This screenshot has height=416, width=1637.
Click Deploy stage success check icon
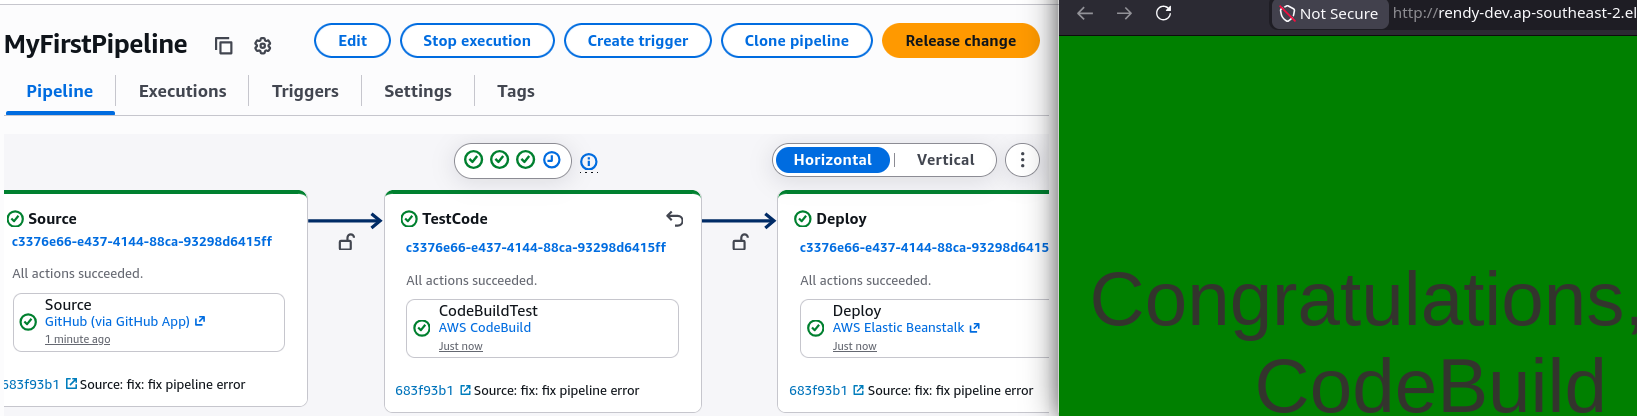click(x=803, y=219)
